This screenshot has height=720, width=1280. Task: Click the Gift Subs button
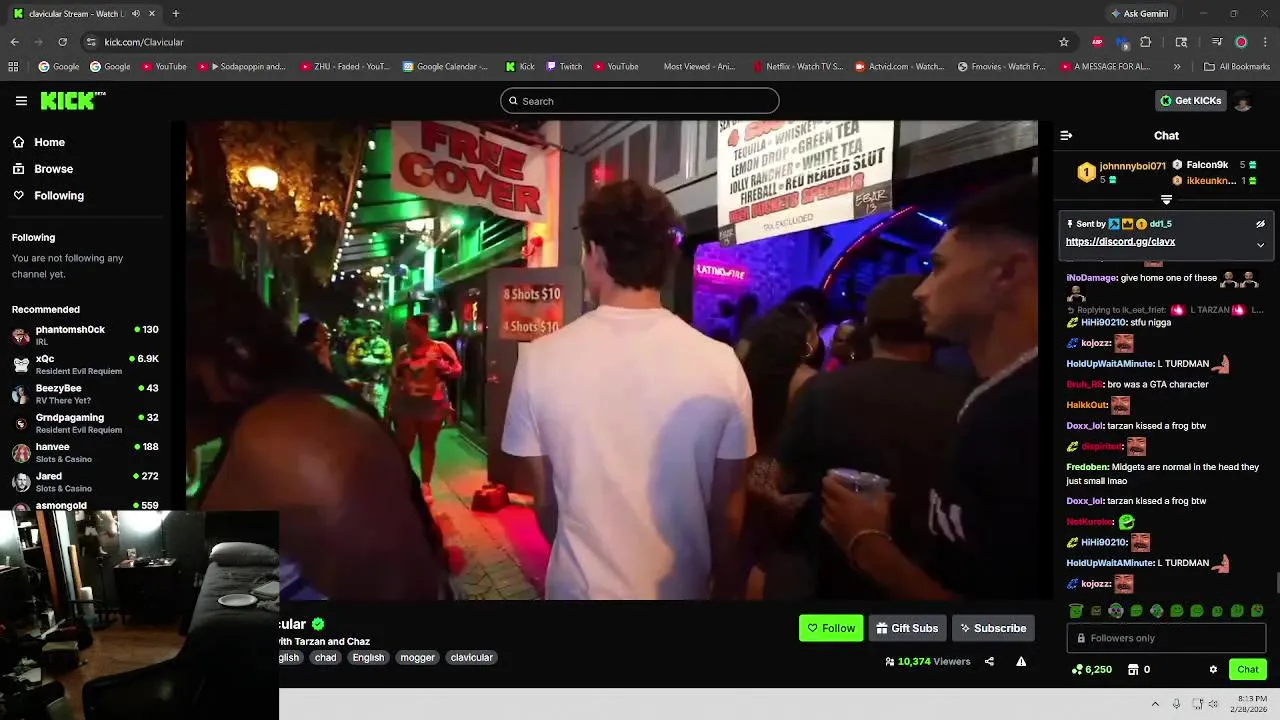907,628
